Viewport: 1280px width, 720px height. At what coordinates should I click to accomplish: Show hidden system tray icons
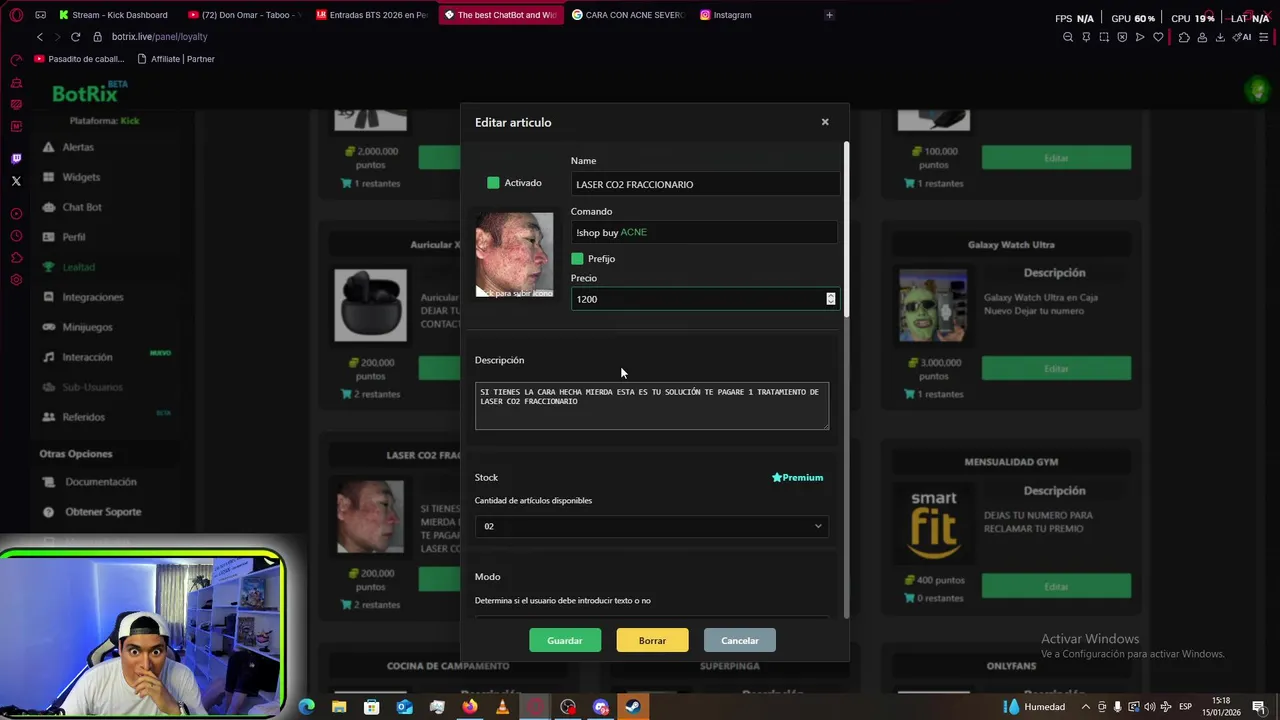(1084, 707)
